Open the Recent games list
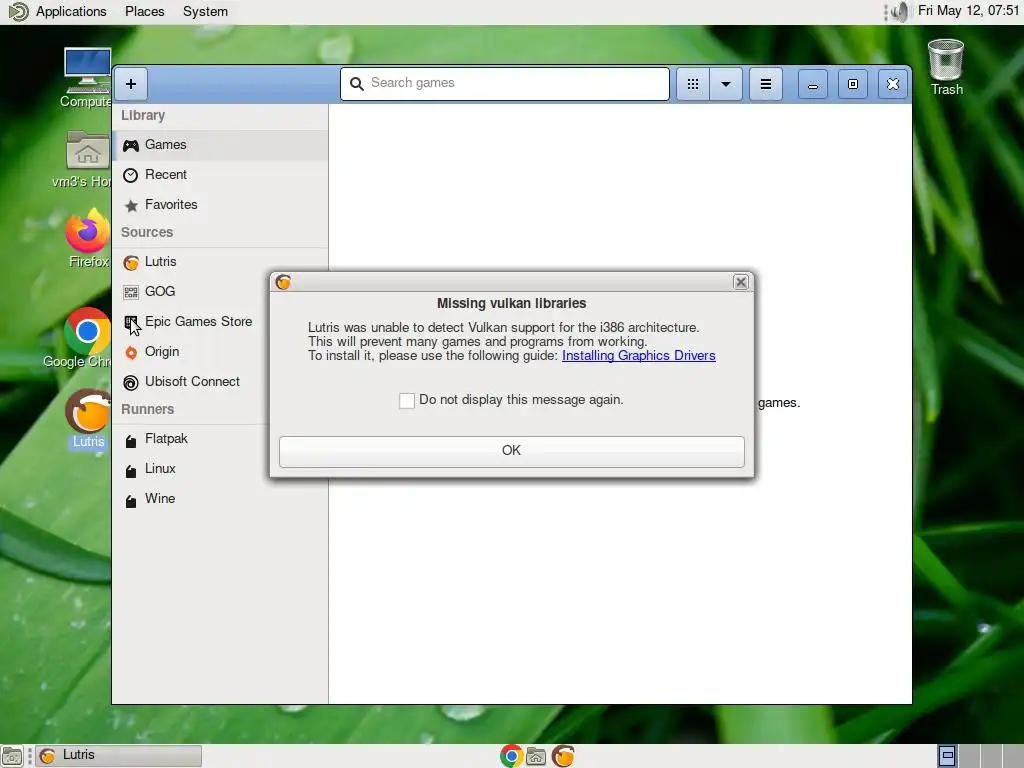Screen dimensions: 1024x768 click(220, 175)
